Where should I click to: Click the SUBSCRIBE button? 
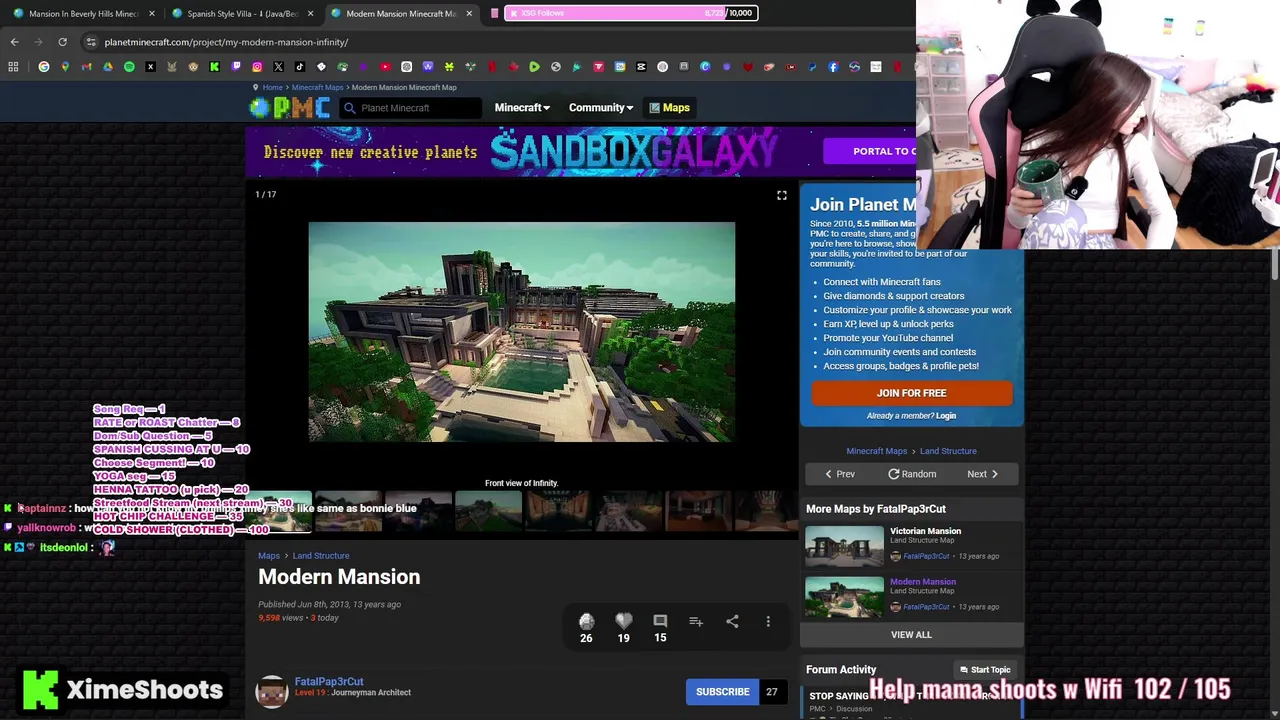[722, 692]
